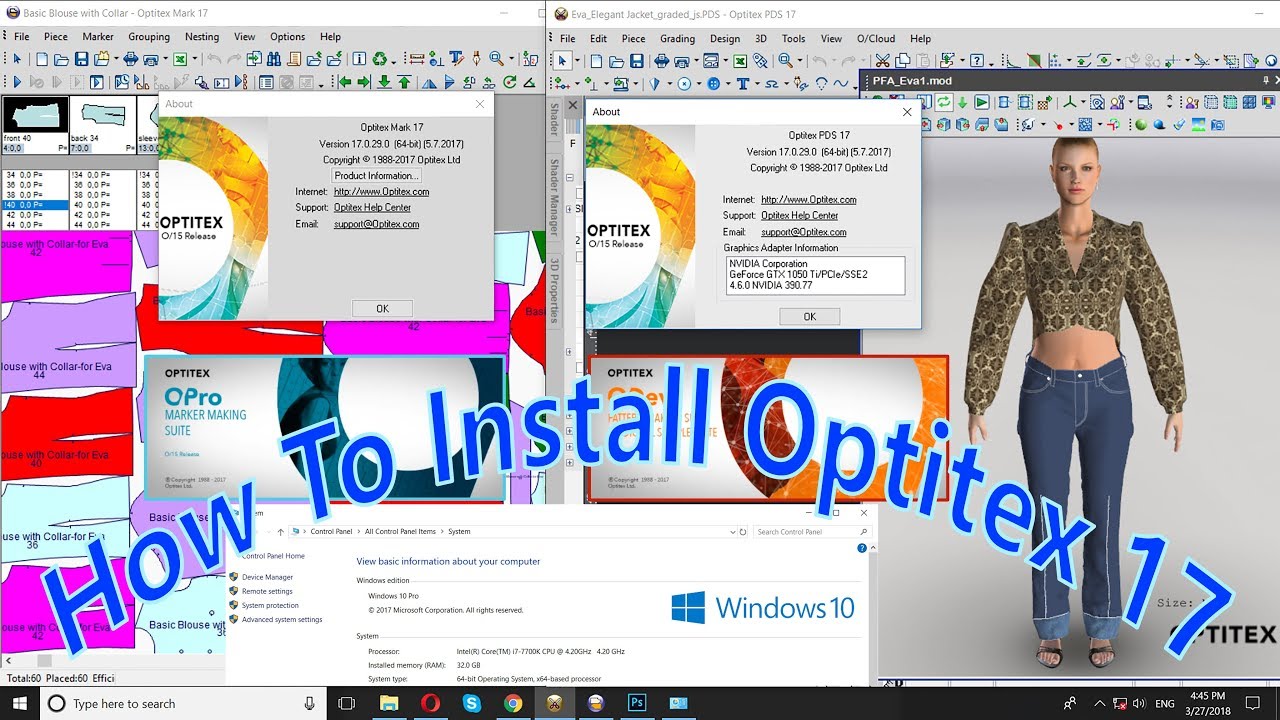Viewport: 1280px width, 720px height.
Task: Click binoculars find icon in Mark toolbar
Action: 274,59
